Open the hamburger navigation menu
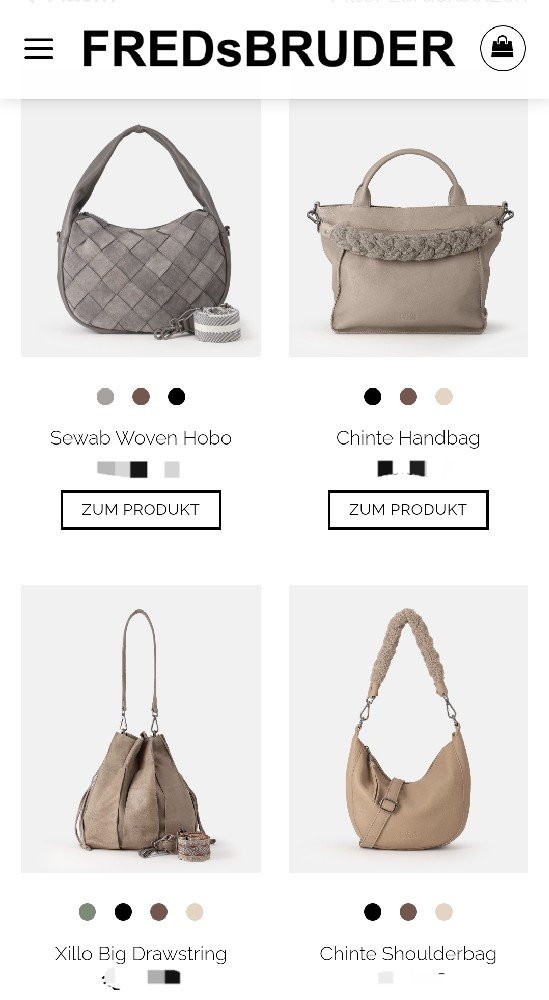 pyautogui.click(x=38, y=48)
